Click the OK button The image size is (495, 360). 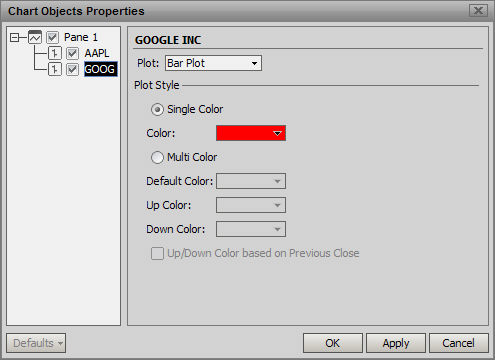[x=333, y=343]
